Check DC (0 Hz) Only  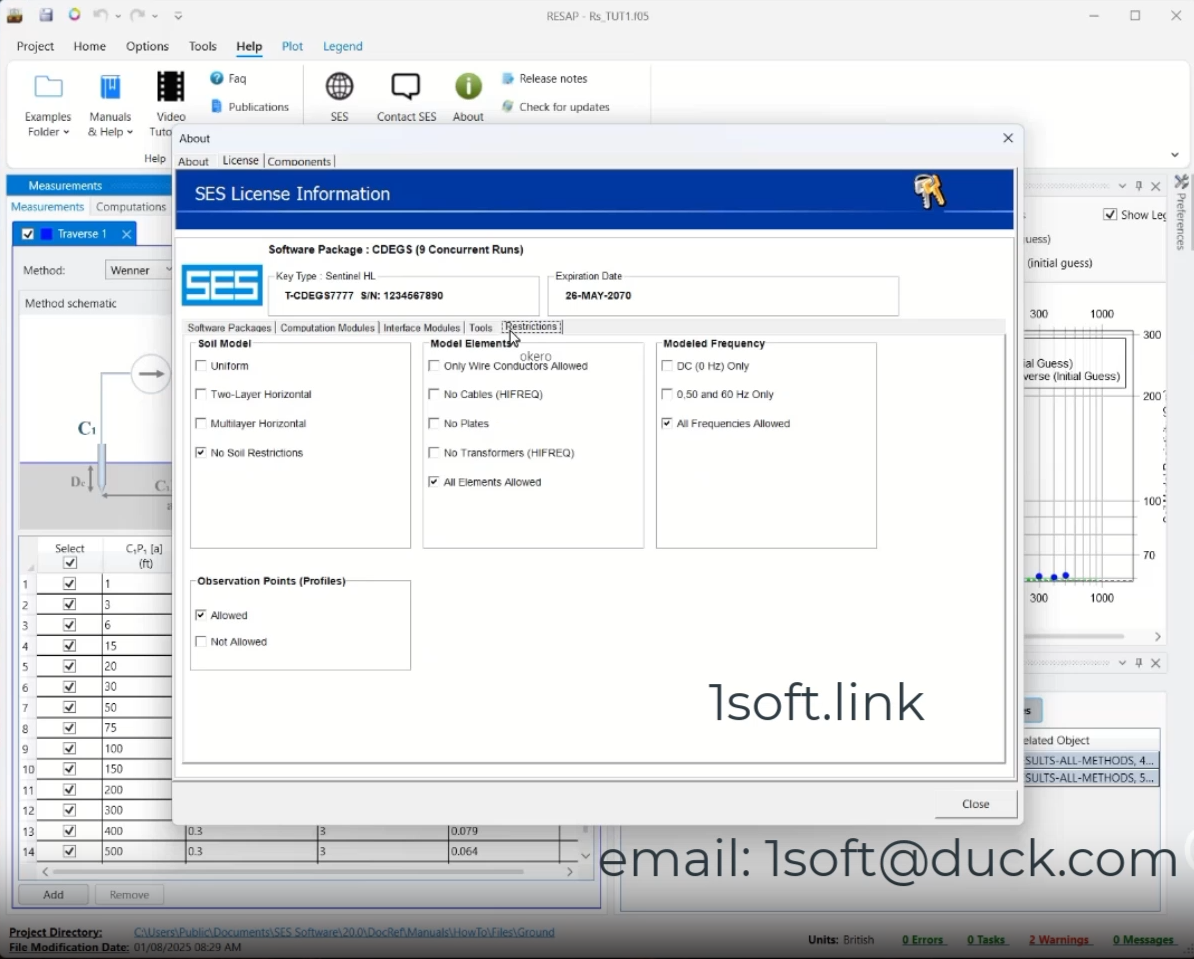click(x=667, y=366)
